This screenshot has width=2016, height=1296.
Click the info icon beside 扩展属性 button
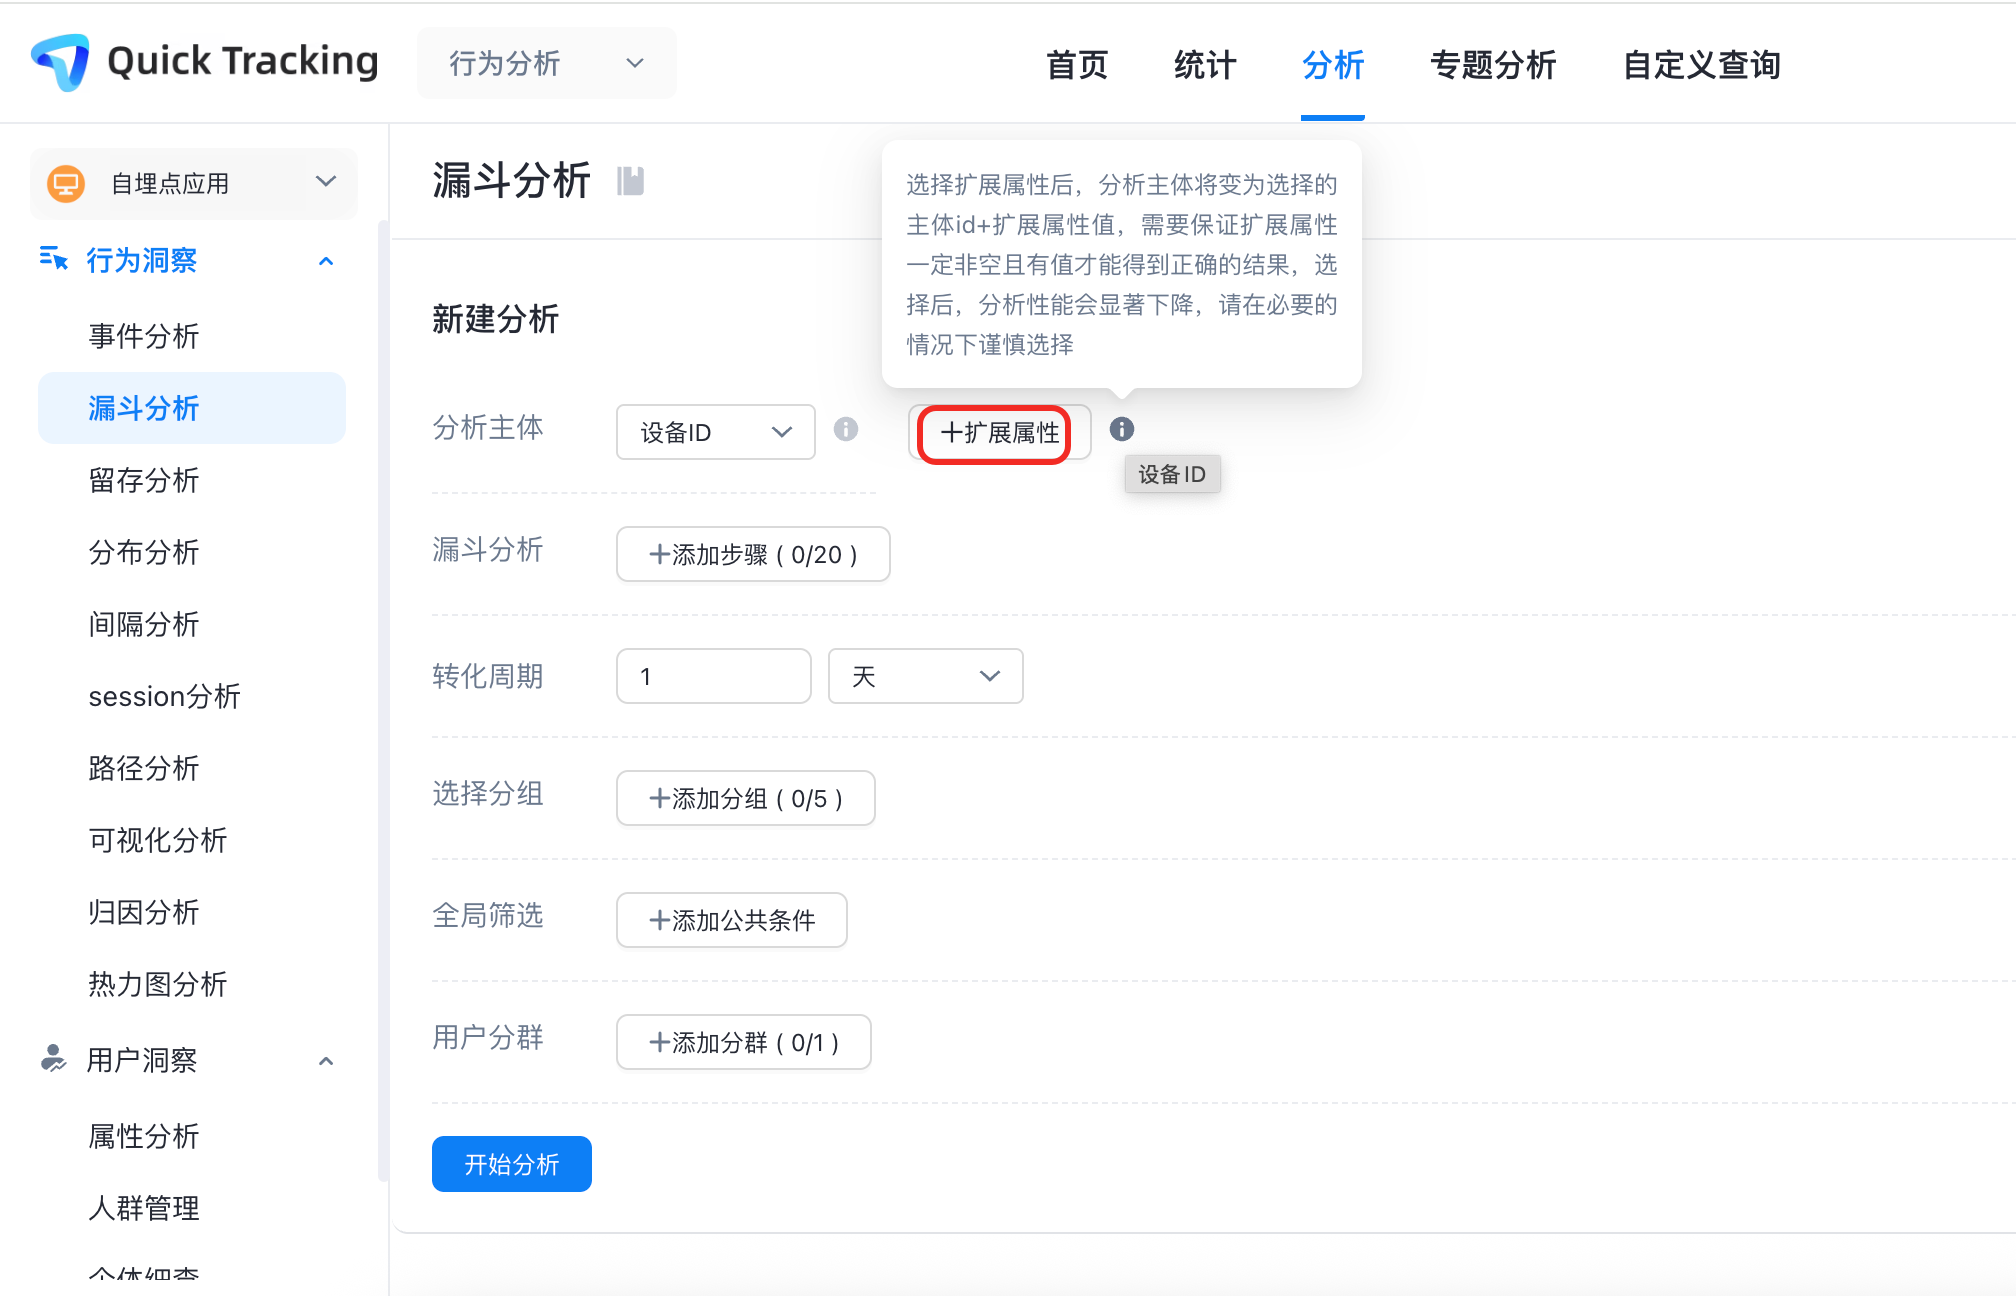(1122, 429)
